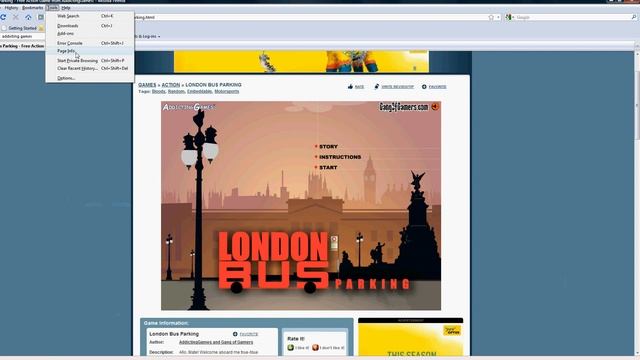Click the Gang of Gamers logo in game
The height and width of the screenshot is (360, 640).
(x=404, y=107)
